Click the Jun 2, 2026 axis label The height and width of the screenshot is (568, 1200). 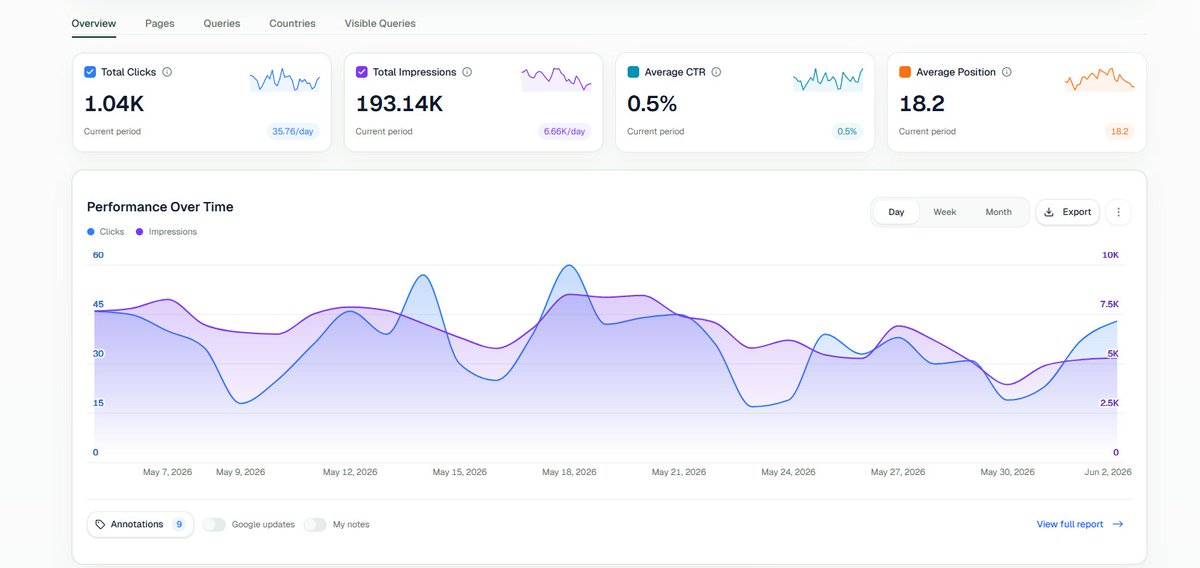(x=1107, y=472)
